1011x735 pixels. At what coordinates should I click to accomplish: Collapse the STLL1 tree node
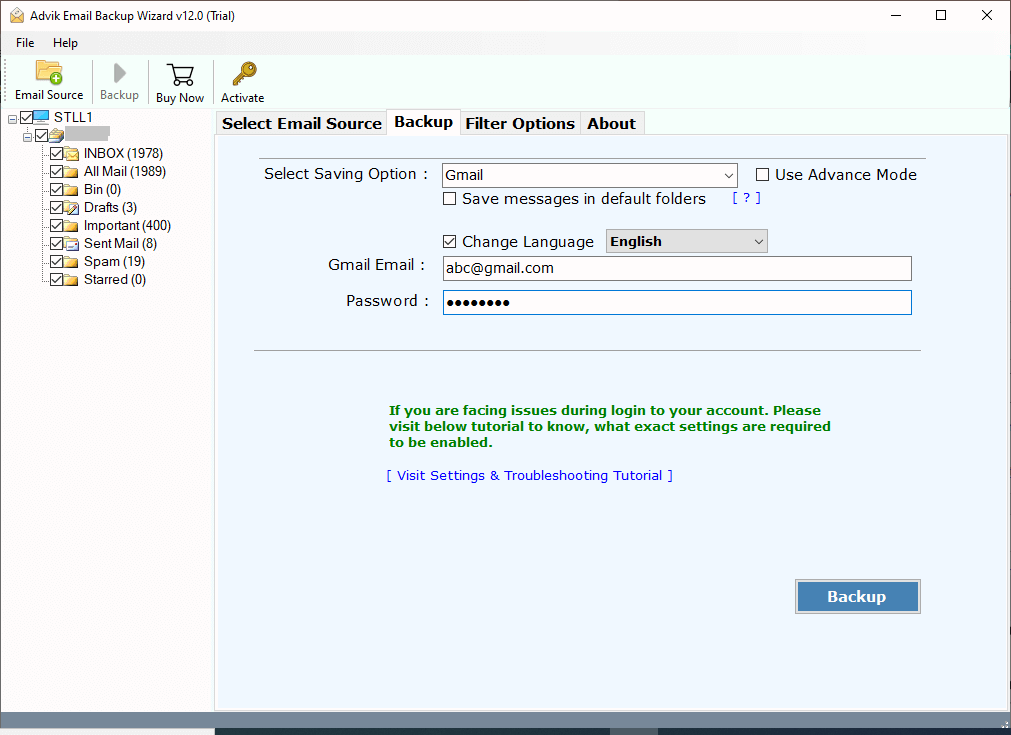pyautogui.click(x=12, y=119)
